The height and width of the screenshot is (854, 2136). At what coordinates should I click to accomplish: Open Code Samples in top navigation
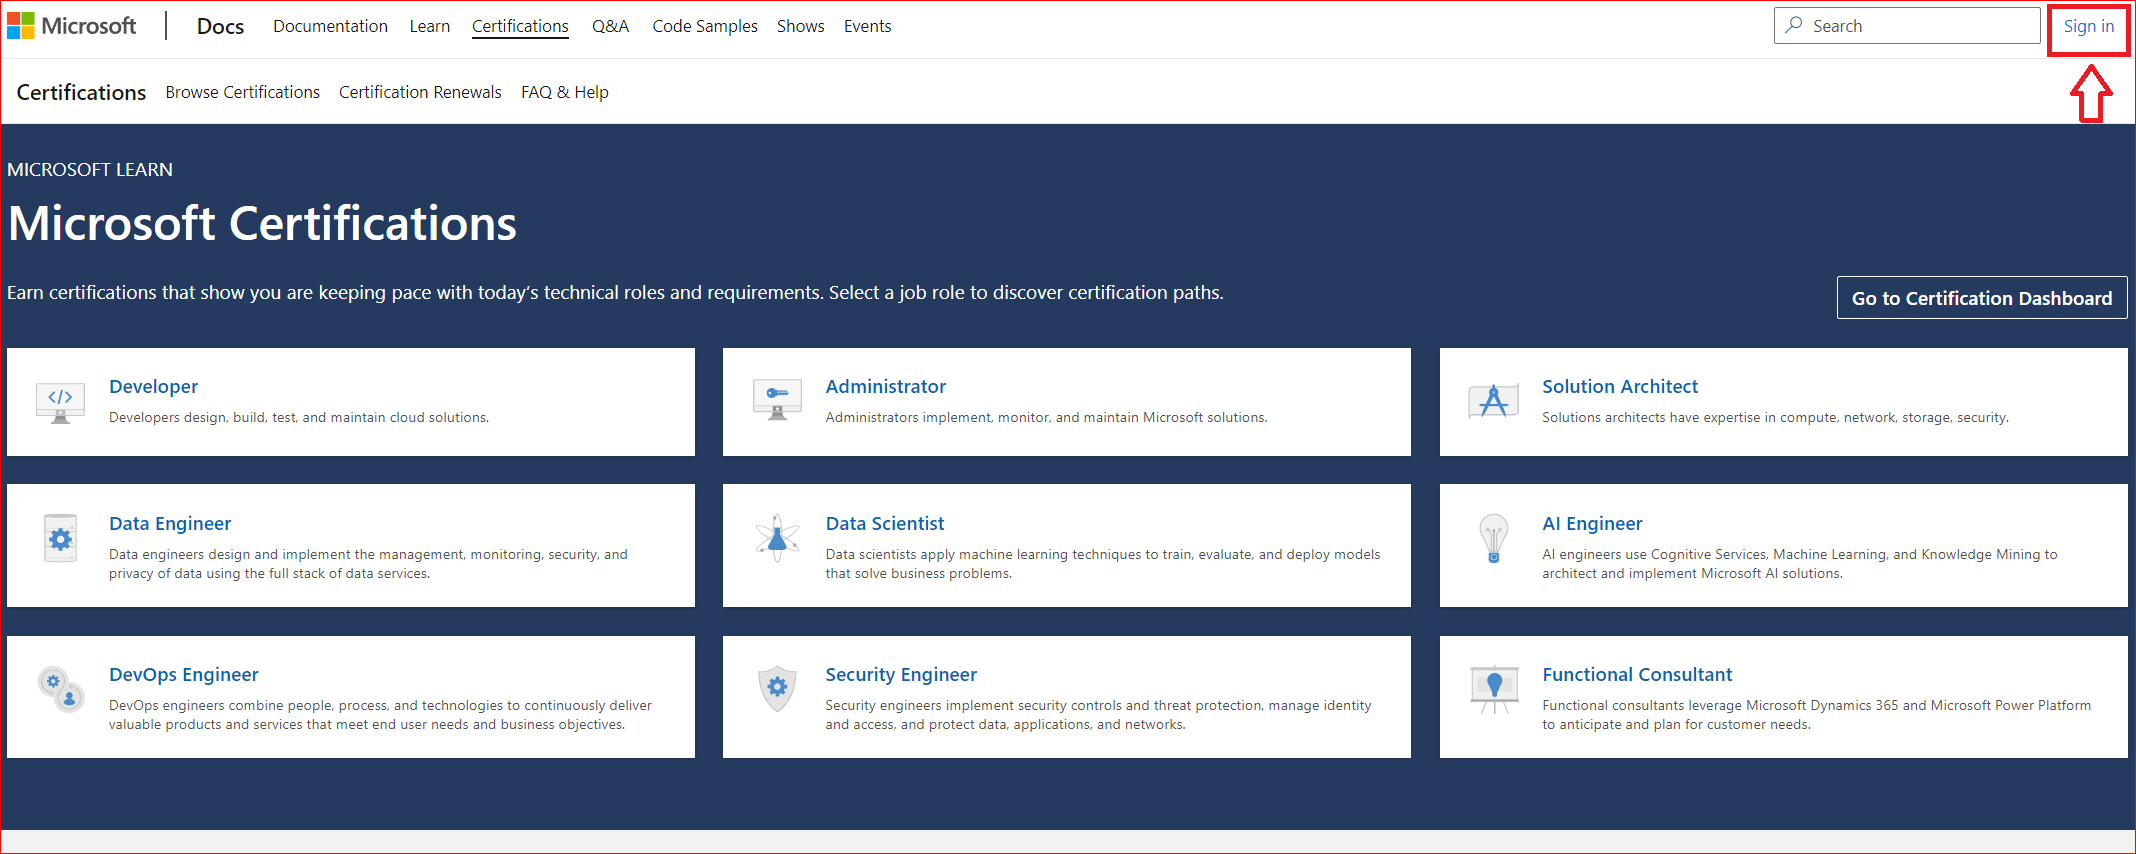click(x=705, y=26)
